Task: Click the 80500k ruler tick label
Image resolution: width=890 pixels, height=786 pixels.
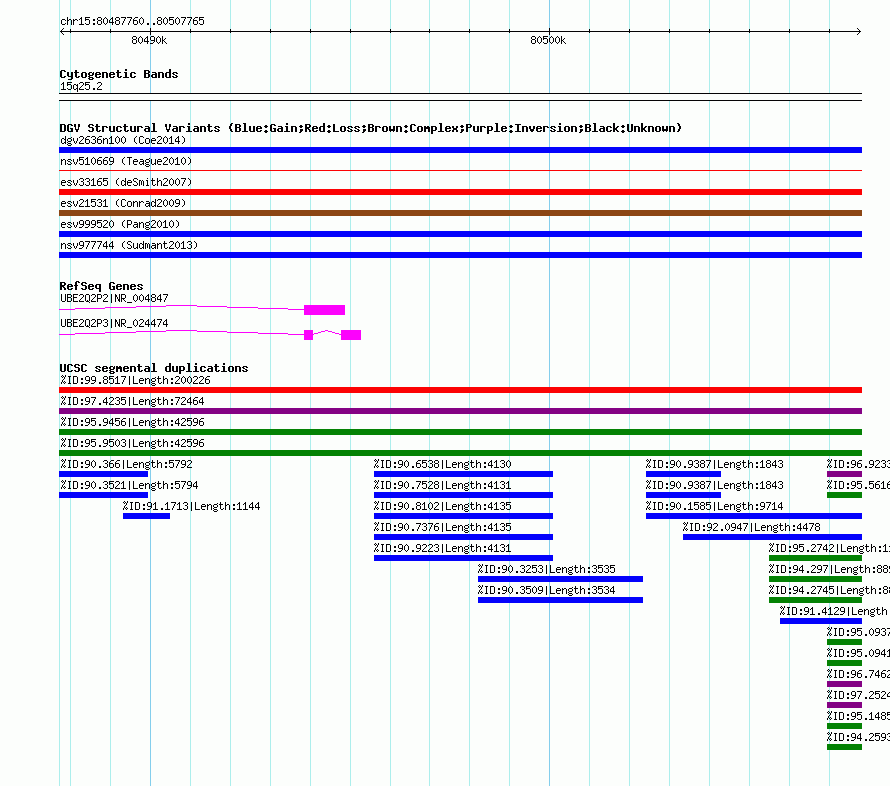Action: [x=548, y=40]
